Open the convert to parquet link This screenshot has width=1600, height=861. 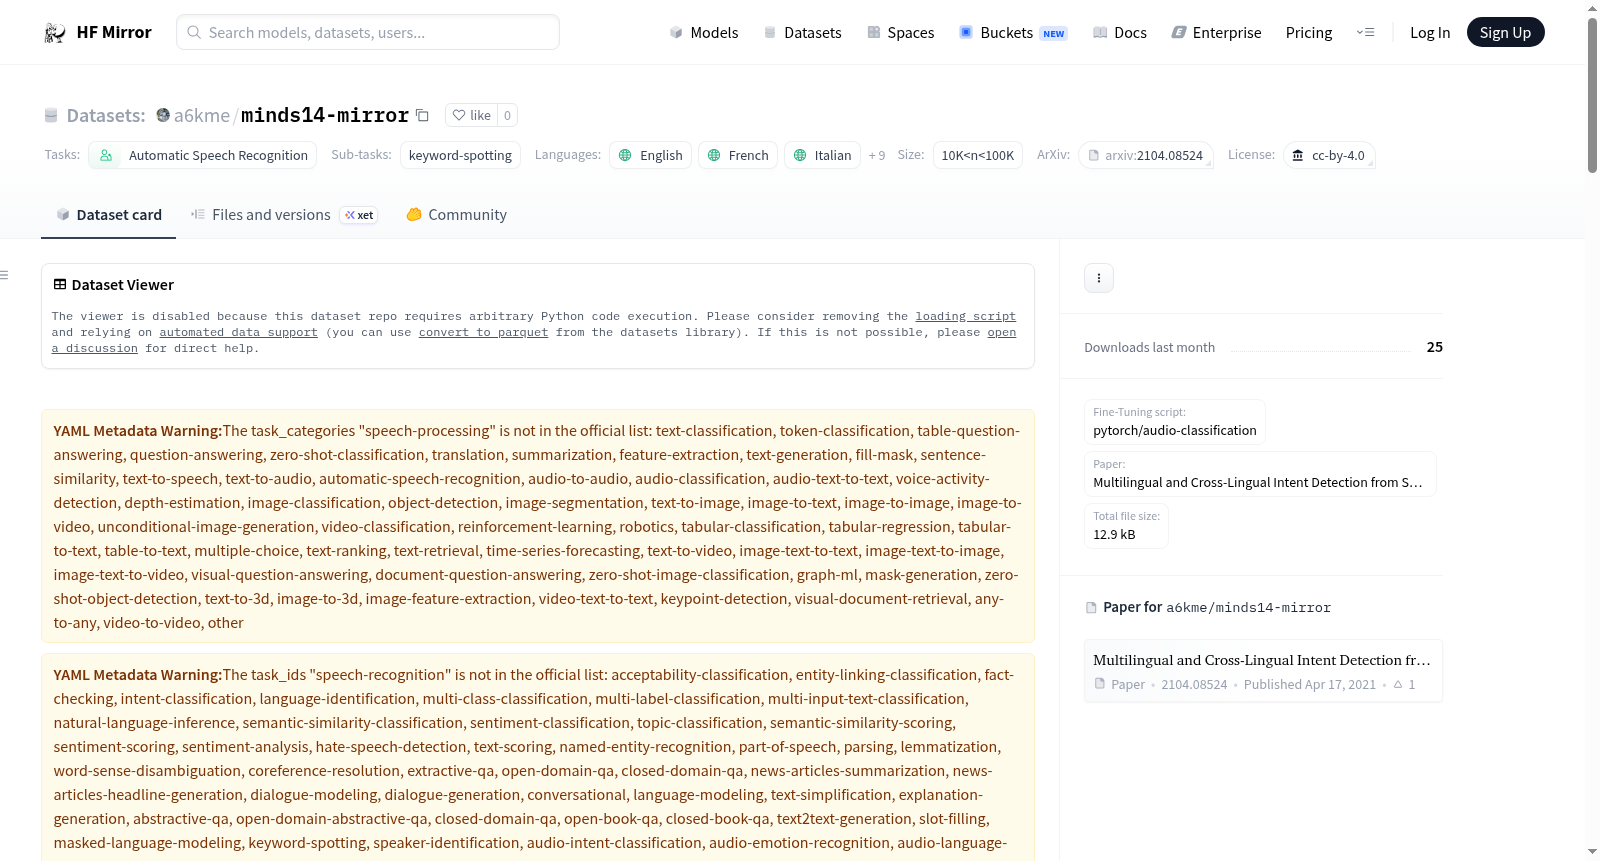pos(483,332)
